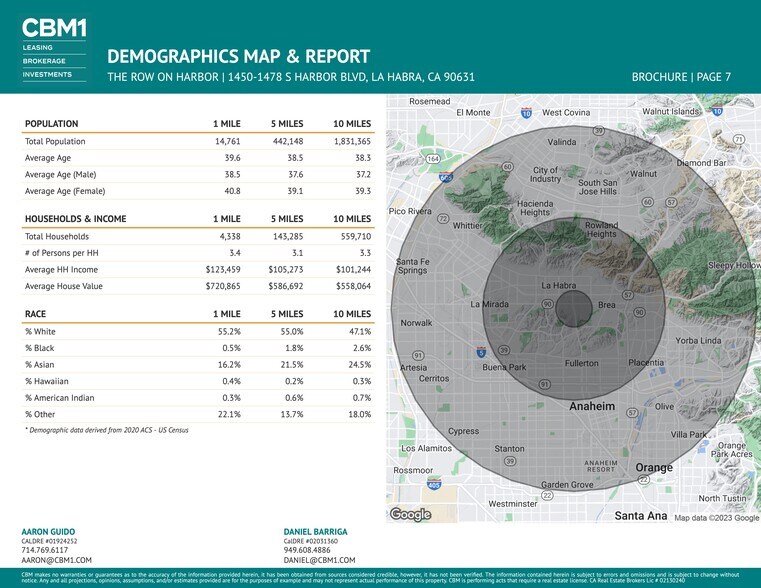Click the CBM1 logo
The width and height of the screenshot is (761, 588).
(x=54, y=28)
